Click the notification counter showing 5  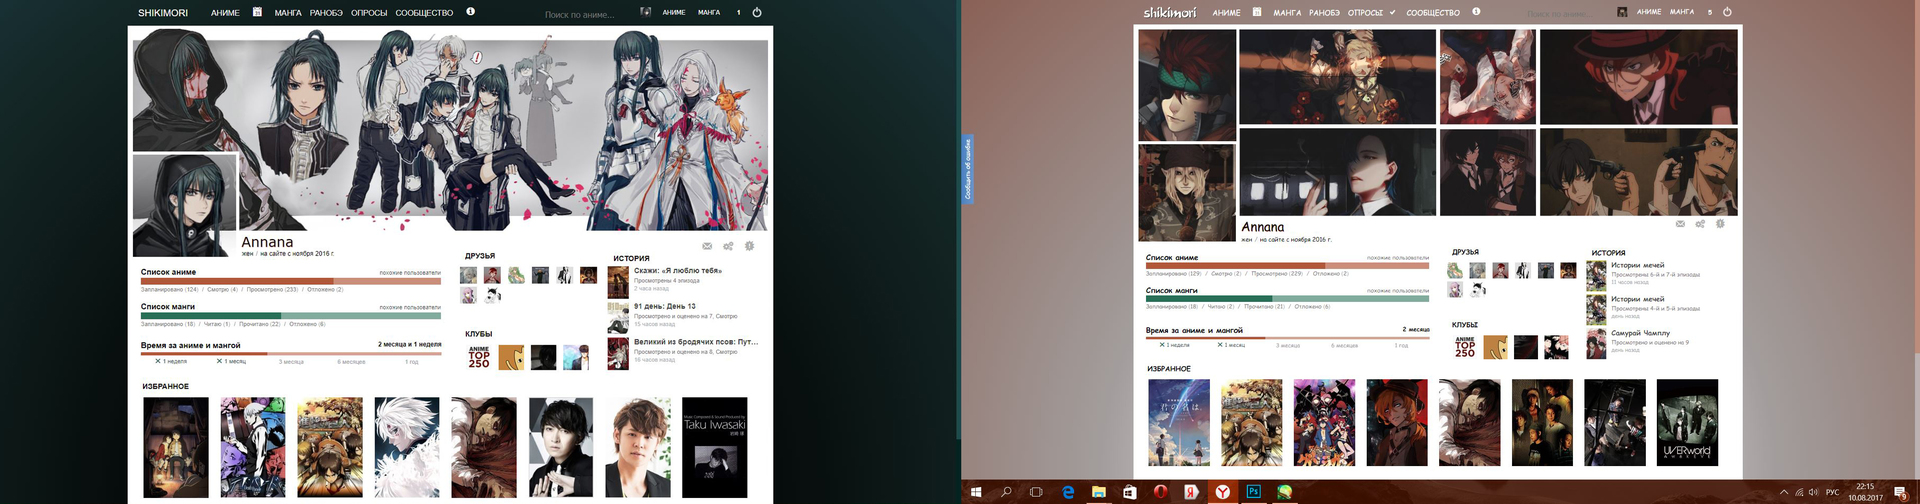[x=1709, y=12]
